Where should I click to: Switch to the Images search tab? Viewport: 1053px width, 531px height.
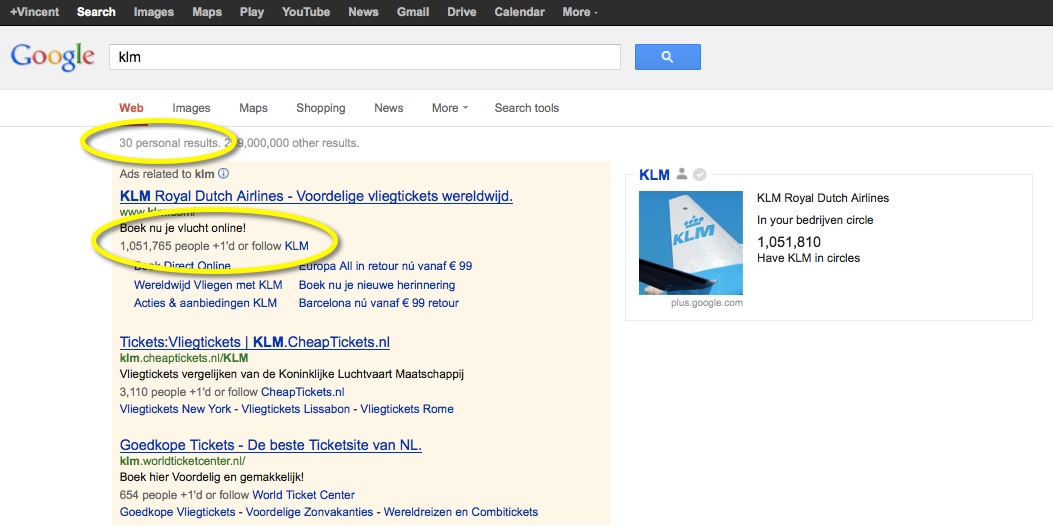coord(191,108)
